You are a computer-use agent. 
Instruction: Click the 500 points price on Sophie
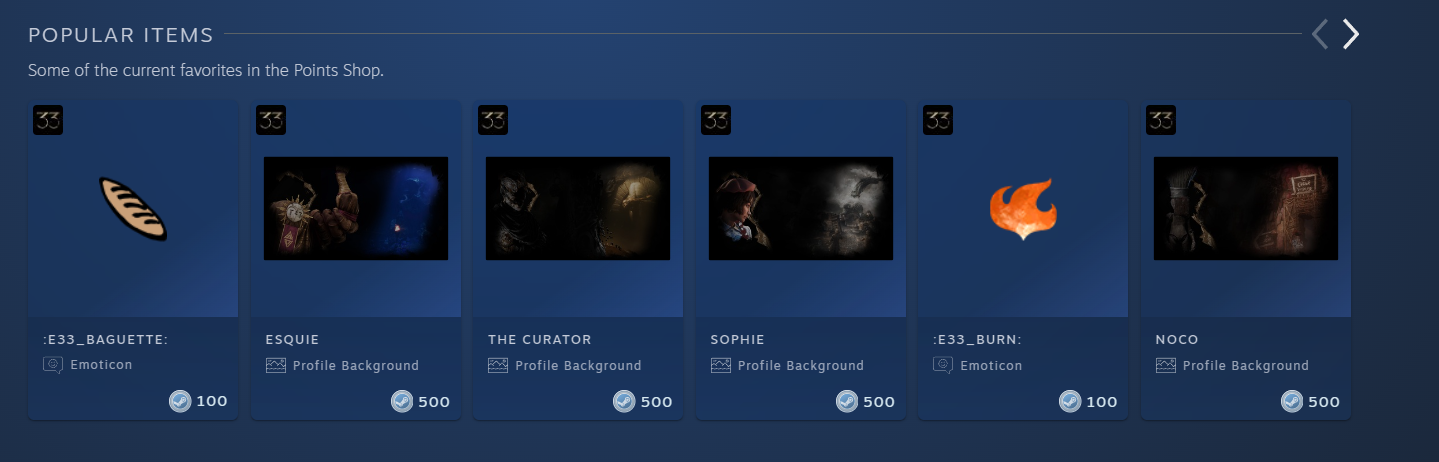point(879,402)
